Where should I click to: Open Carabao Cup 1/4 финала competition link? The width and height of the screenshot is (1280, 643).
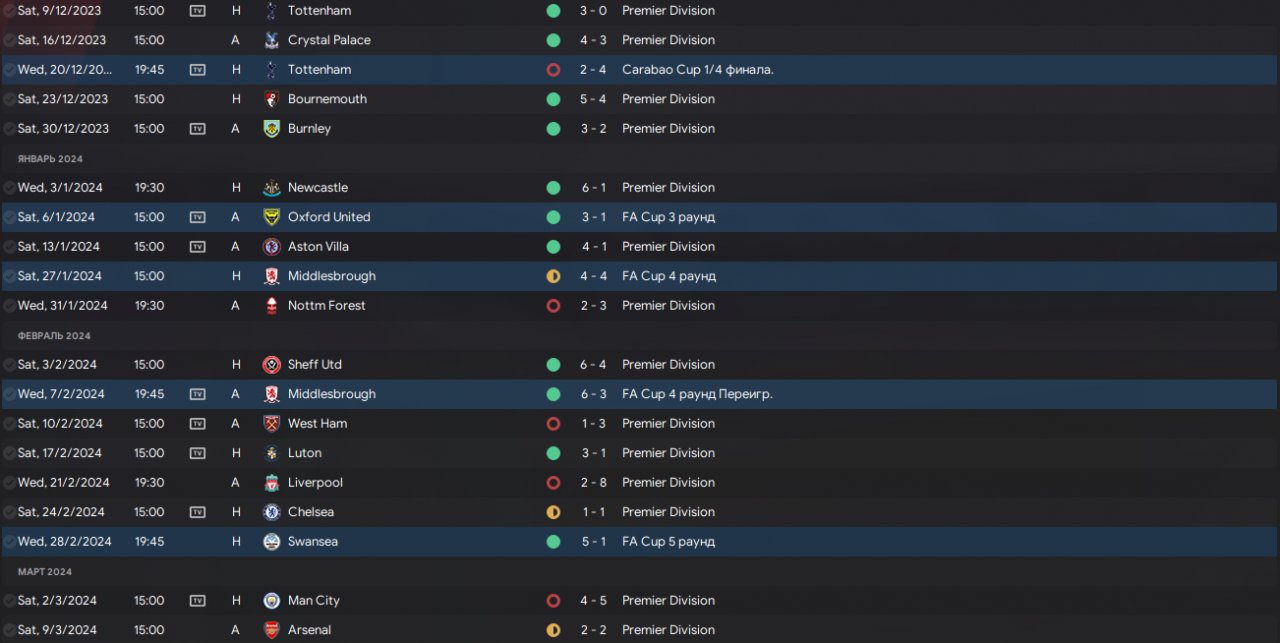tap(698, 70)
